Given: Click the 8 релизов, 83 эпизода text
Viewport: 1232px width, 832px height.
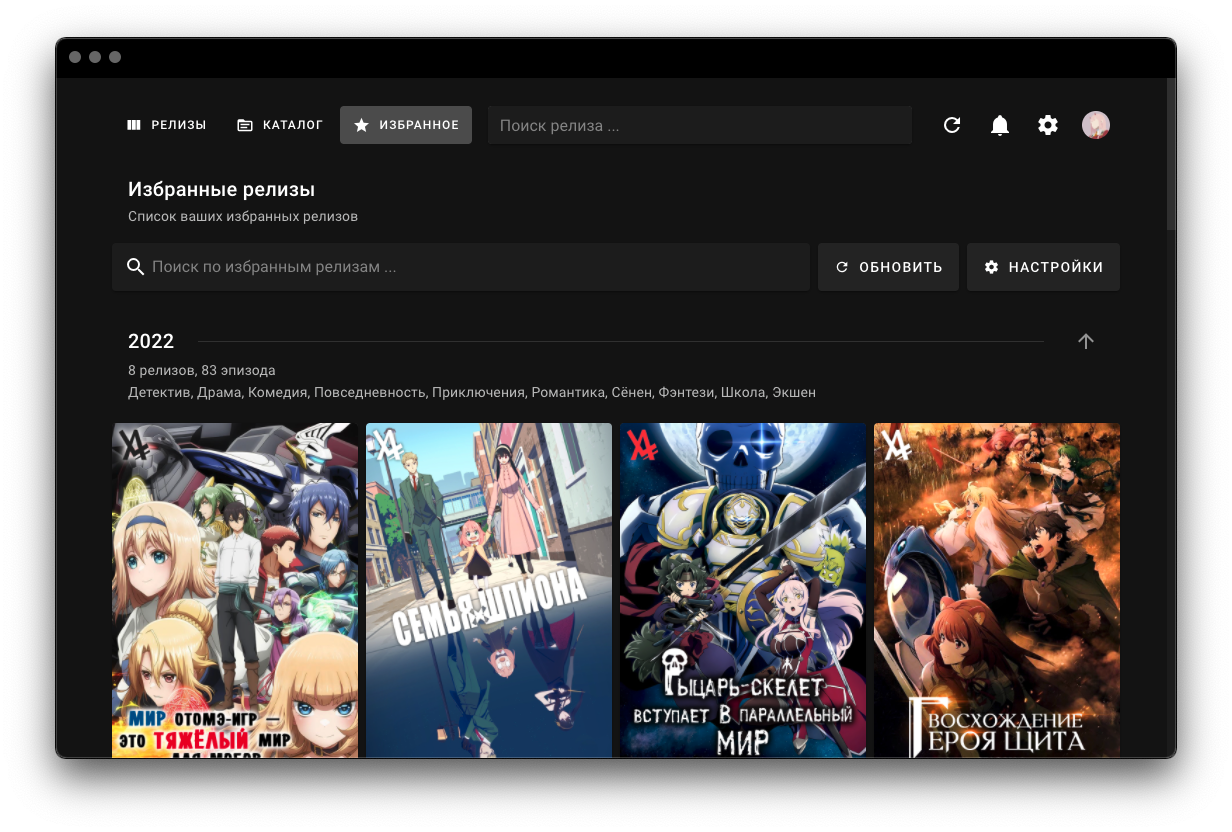Looking at the screenshot, I should (x=202, y=370).
